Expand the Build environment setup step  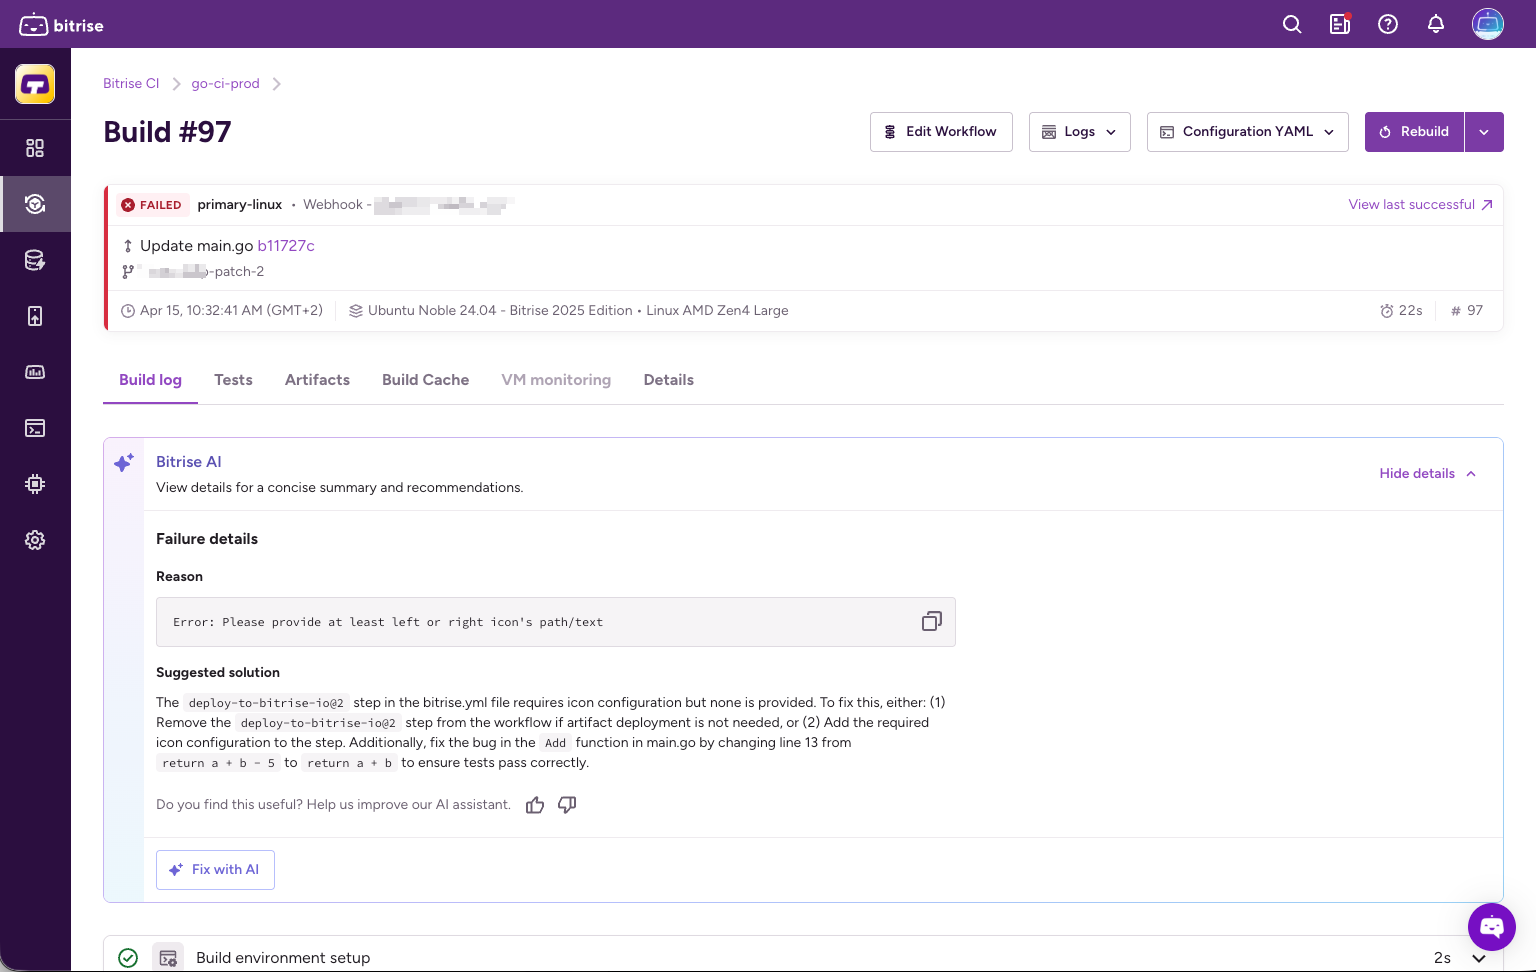1479,958
